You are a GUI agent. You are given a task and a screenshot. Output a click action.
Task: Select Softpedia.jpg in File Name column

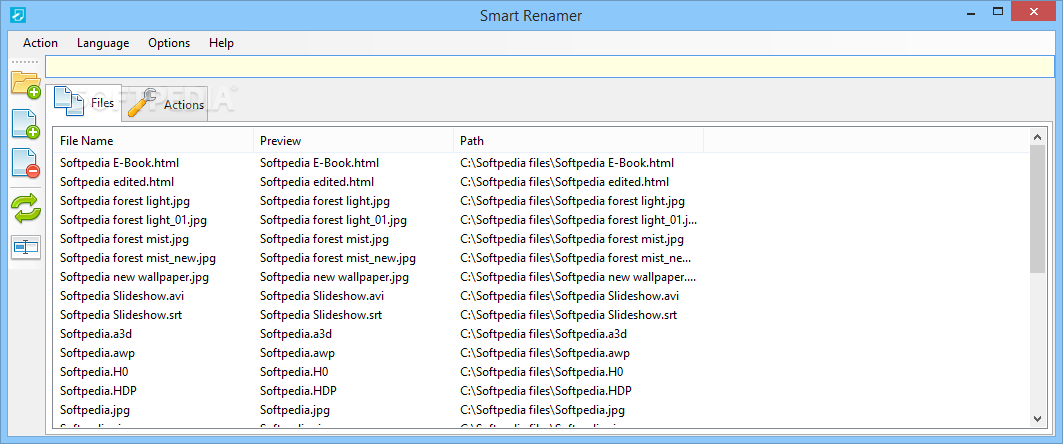point(95,409)
